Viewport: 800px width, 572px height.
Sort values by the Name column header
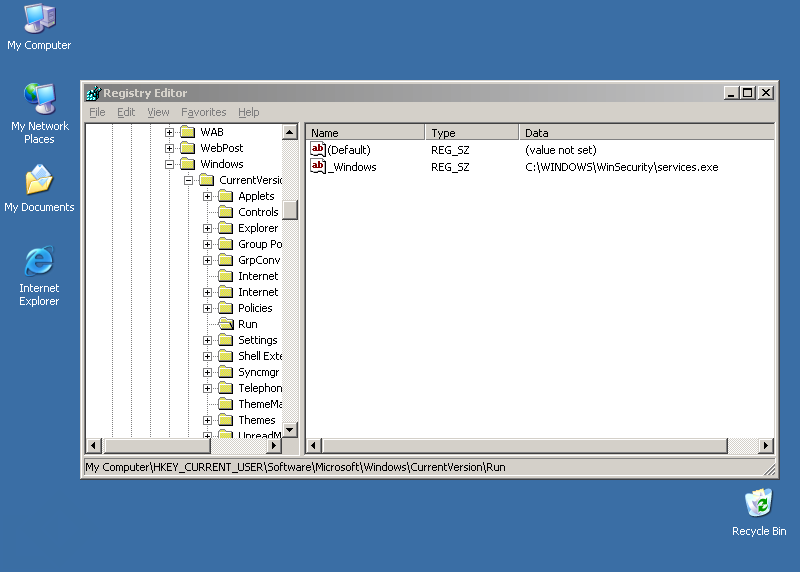365,133
